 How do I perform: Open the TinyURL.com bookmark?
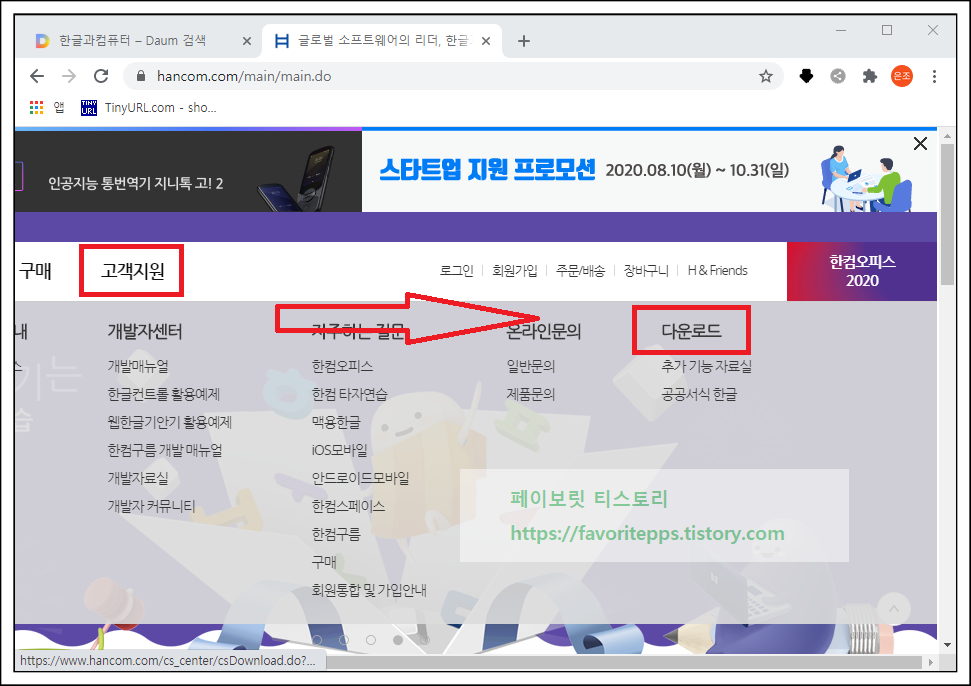pyautogui.click(x=149, y=108)
